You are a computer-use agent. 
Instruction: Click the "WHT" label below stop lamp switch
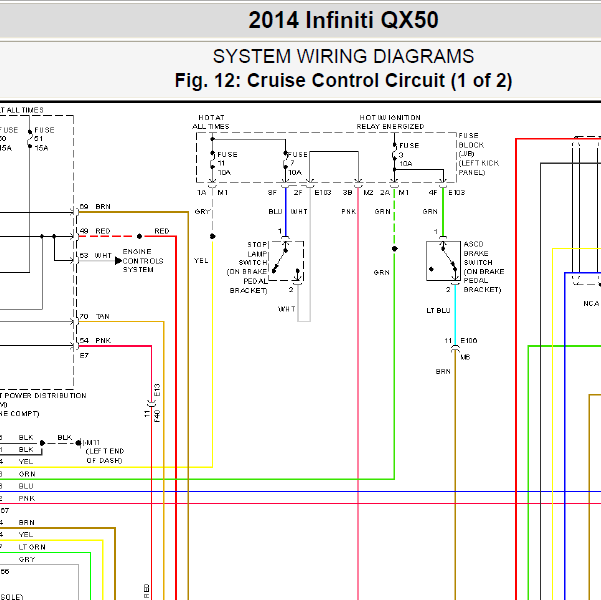(286, 309)
